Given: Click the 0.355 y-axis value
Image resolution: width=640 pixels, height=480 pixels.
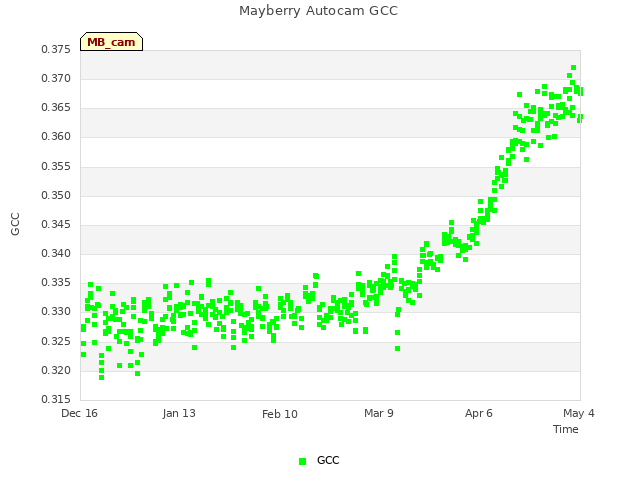Looking at the screenshot, I should point(56,167).
